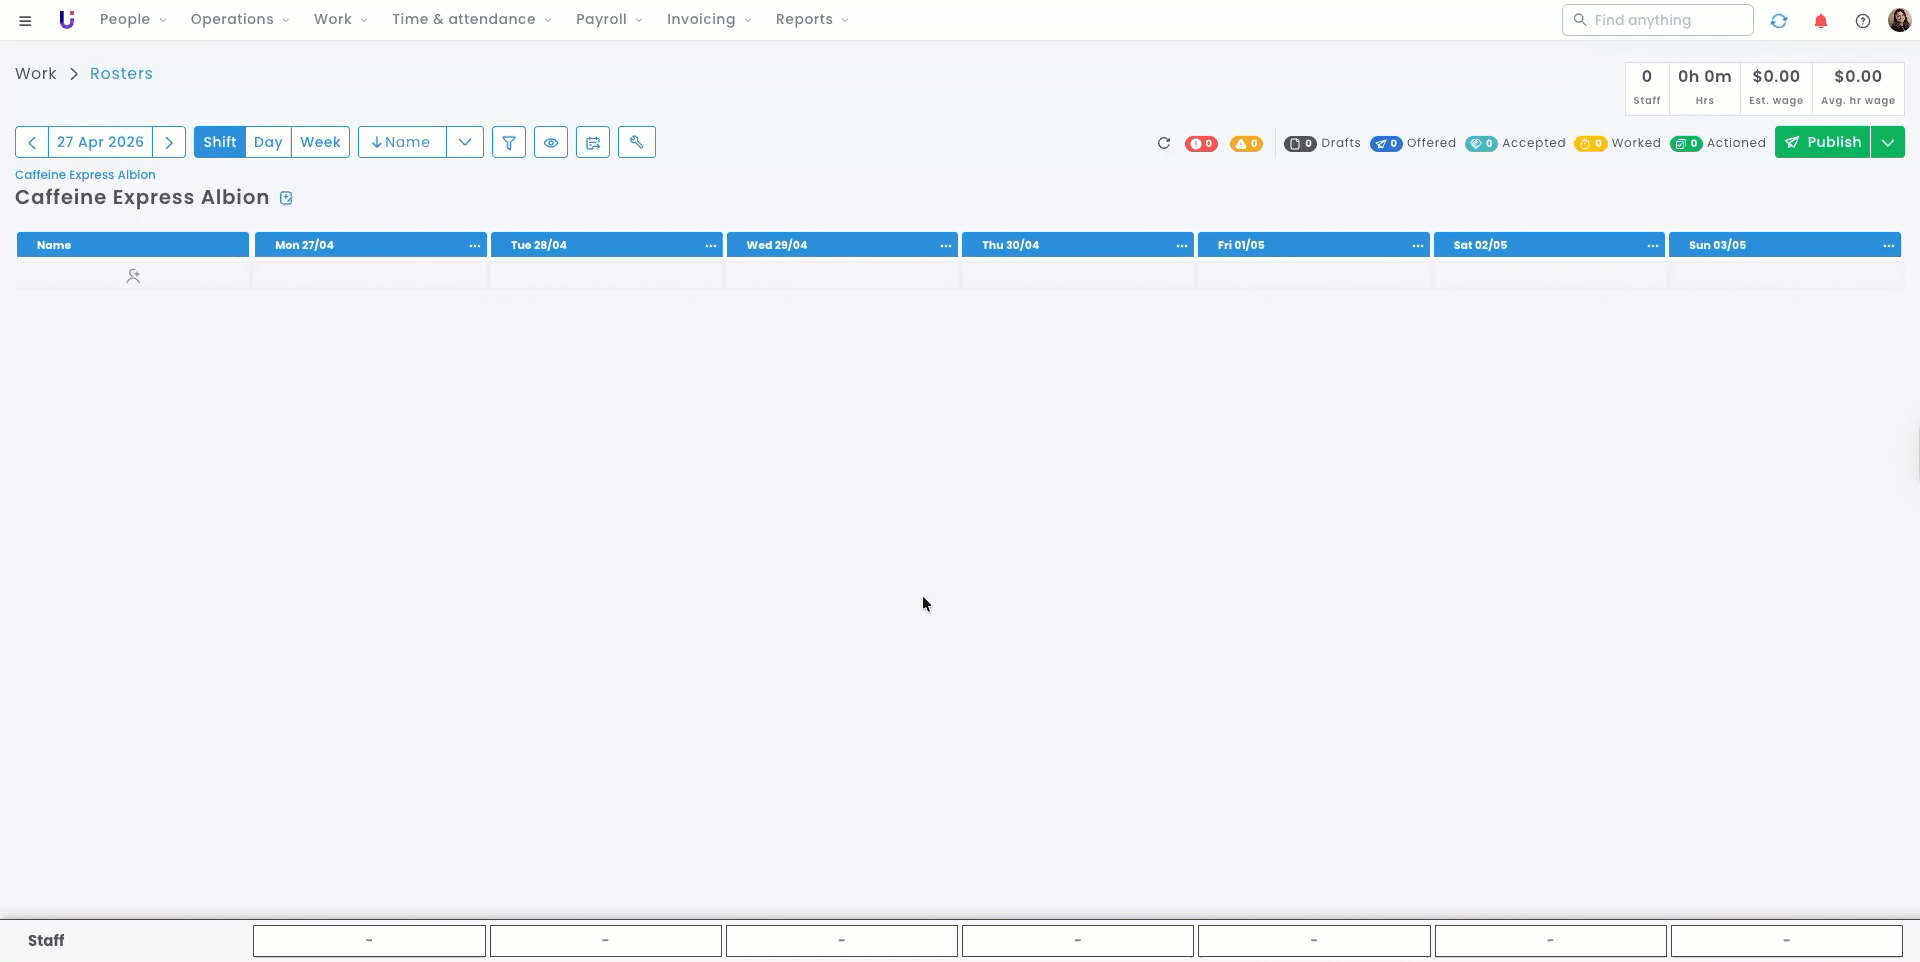The height and width of the screenshot is (962, 1920).
Task: Open the wrench tools icon
Action: pyautogui.click(x=636, y=142)
